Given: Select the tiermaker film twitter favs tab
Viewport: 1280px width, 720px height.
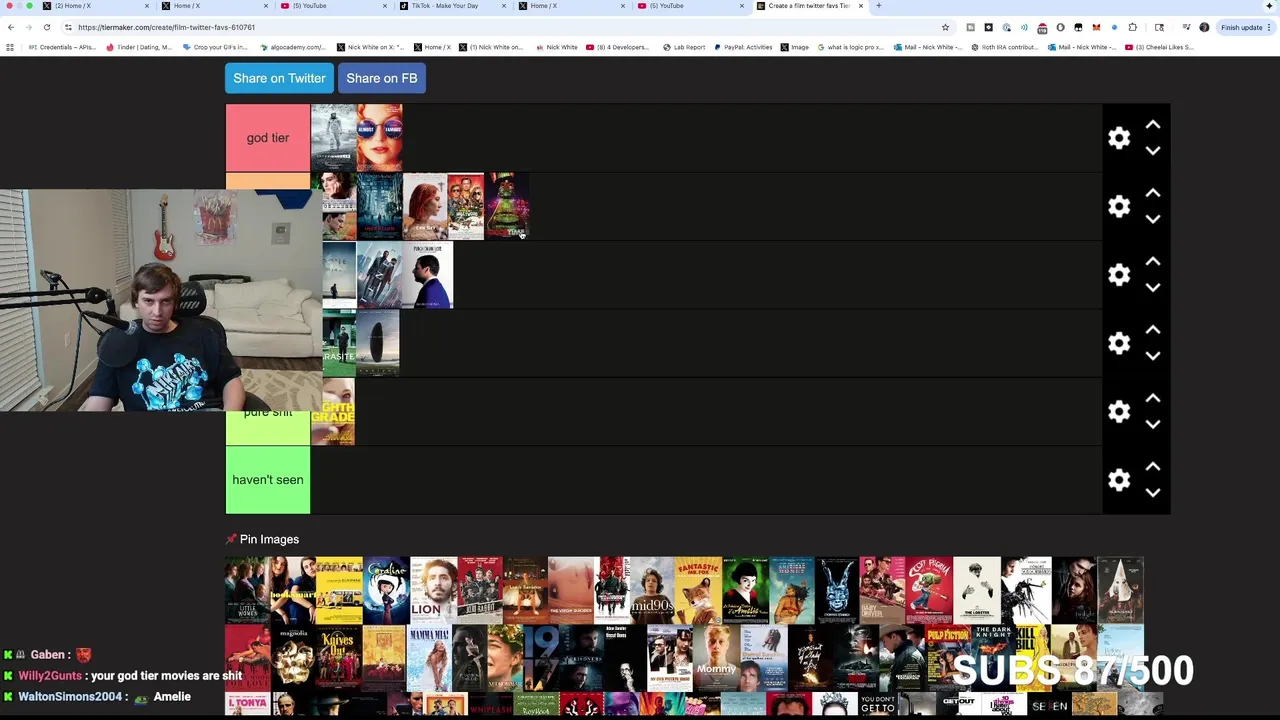Looking at the screenshot, I should pyautogui.click(x=808, y=6).
